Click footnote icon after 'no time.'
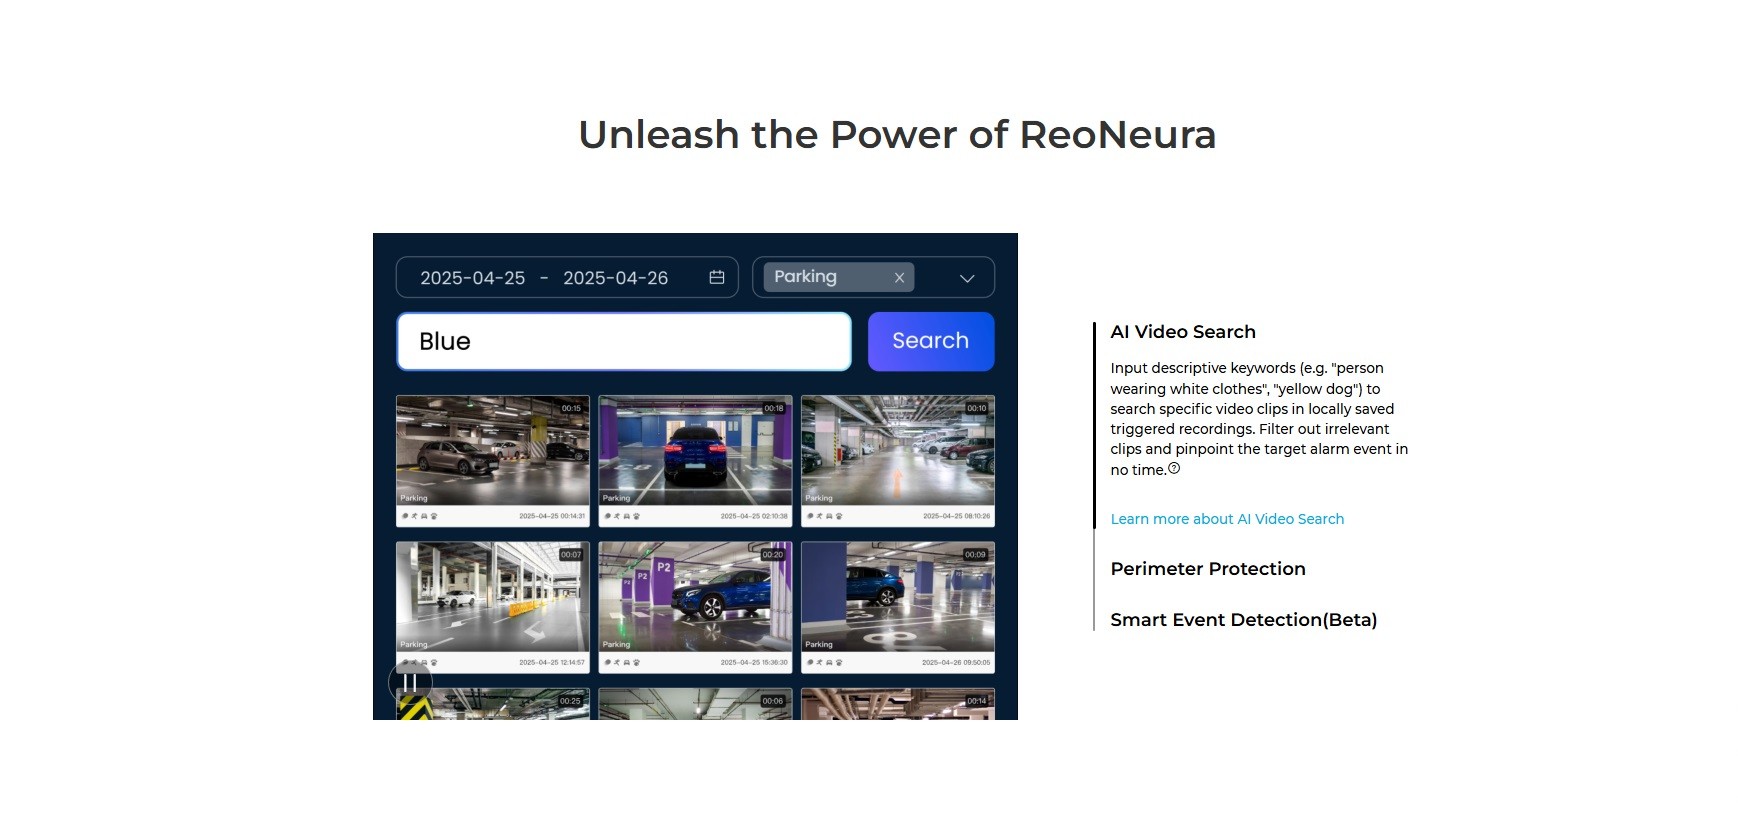 click(x=1174, y=468)
